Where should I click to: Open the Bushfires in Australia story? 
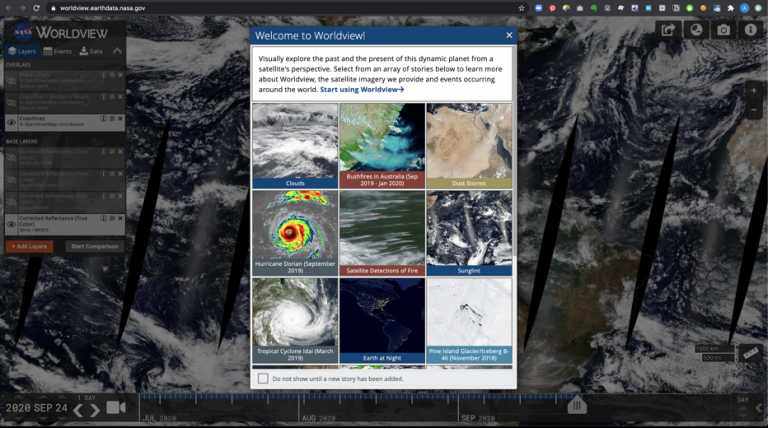coord(382,146)
